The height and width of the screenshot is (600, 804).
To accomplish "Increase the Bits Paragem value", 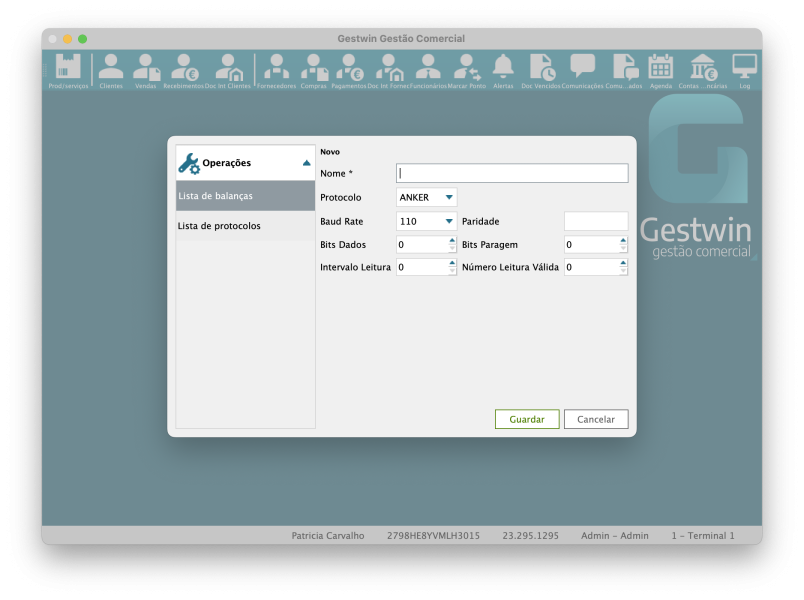I will click(x=623, y=240).
